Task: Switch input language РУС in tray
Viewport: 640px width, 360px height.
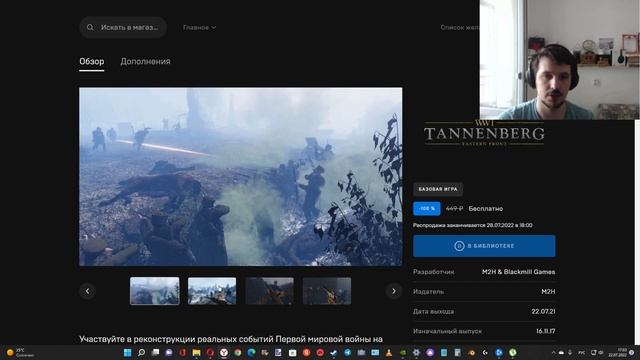Action: [582, 352]
